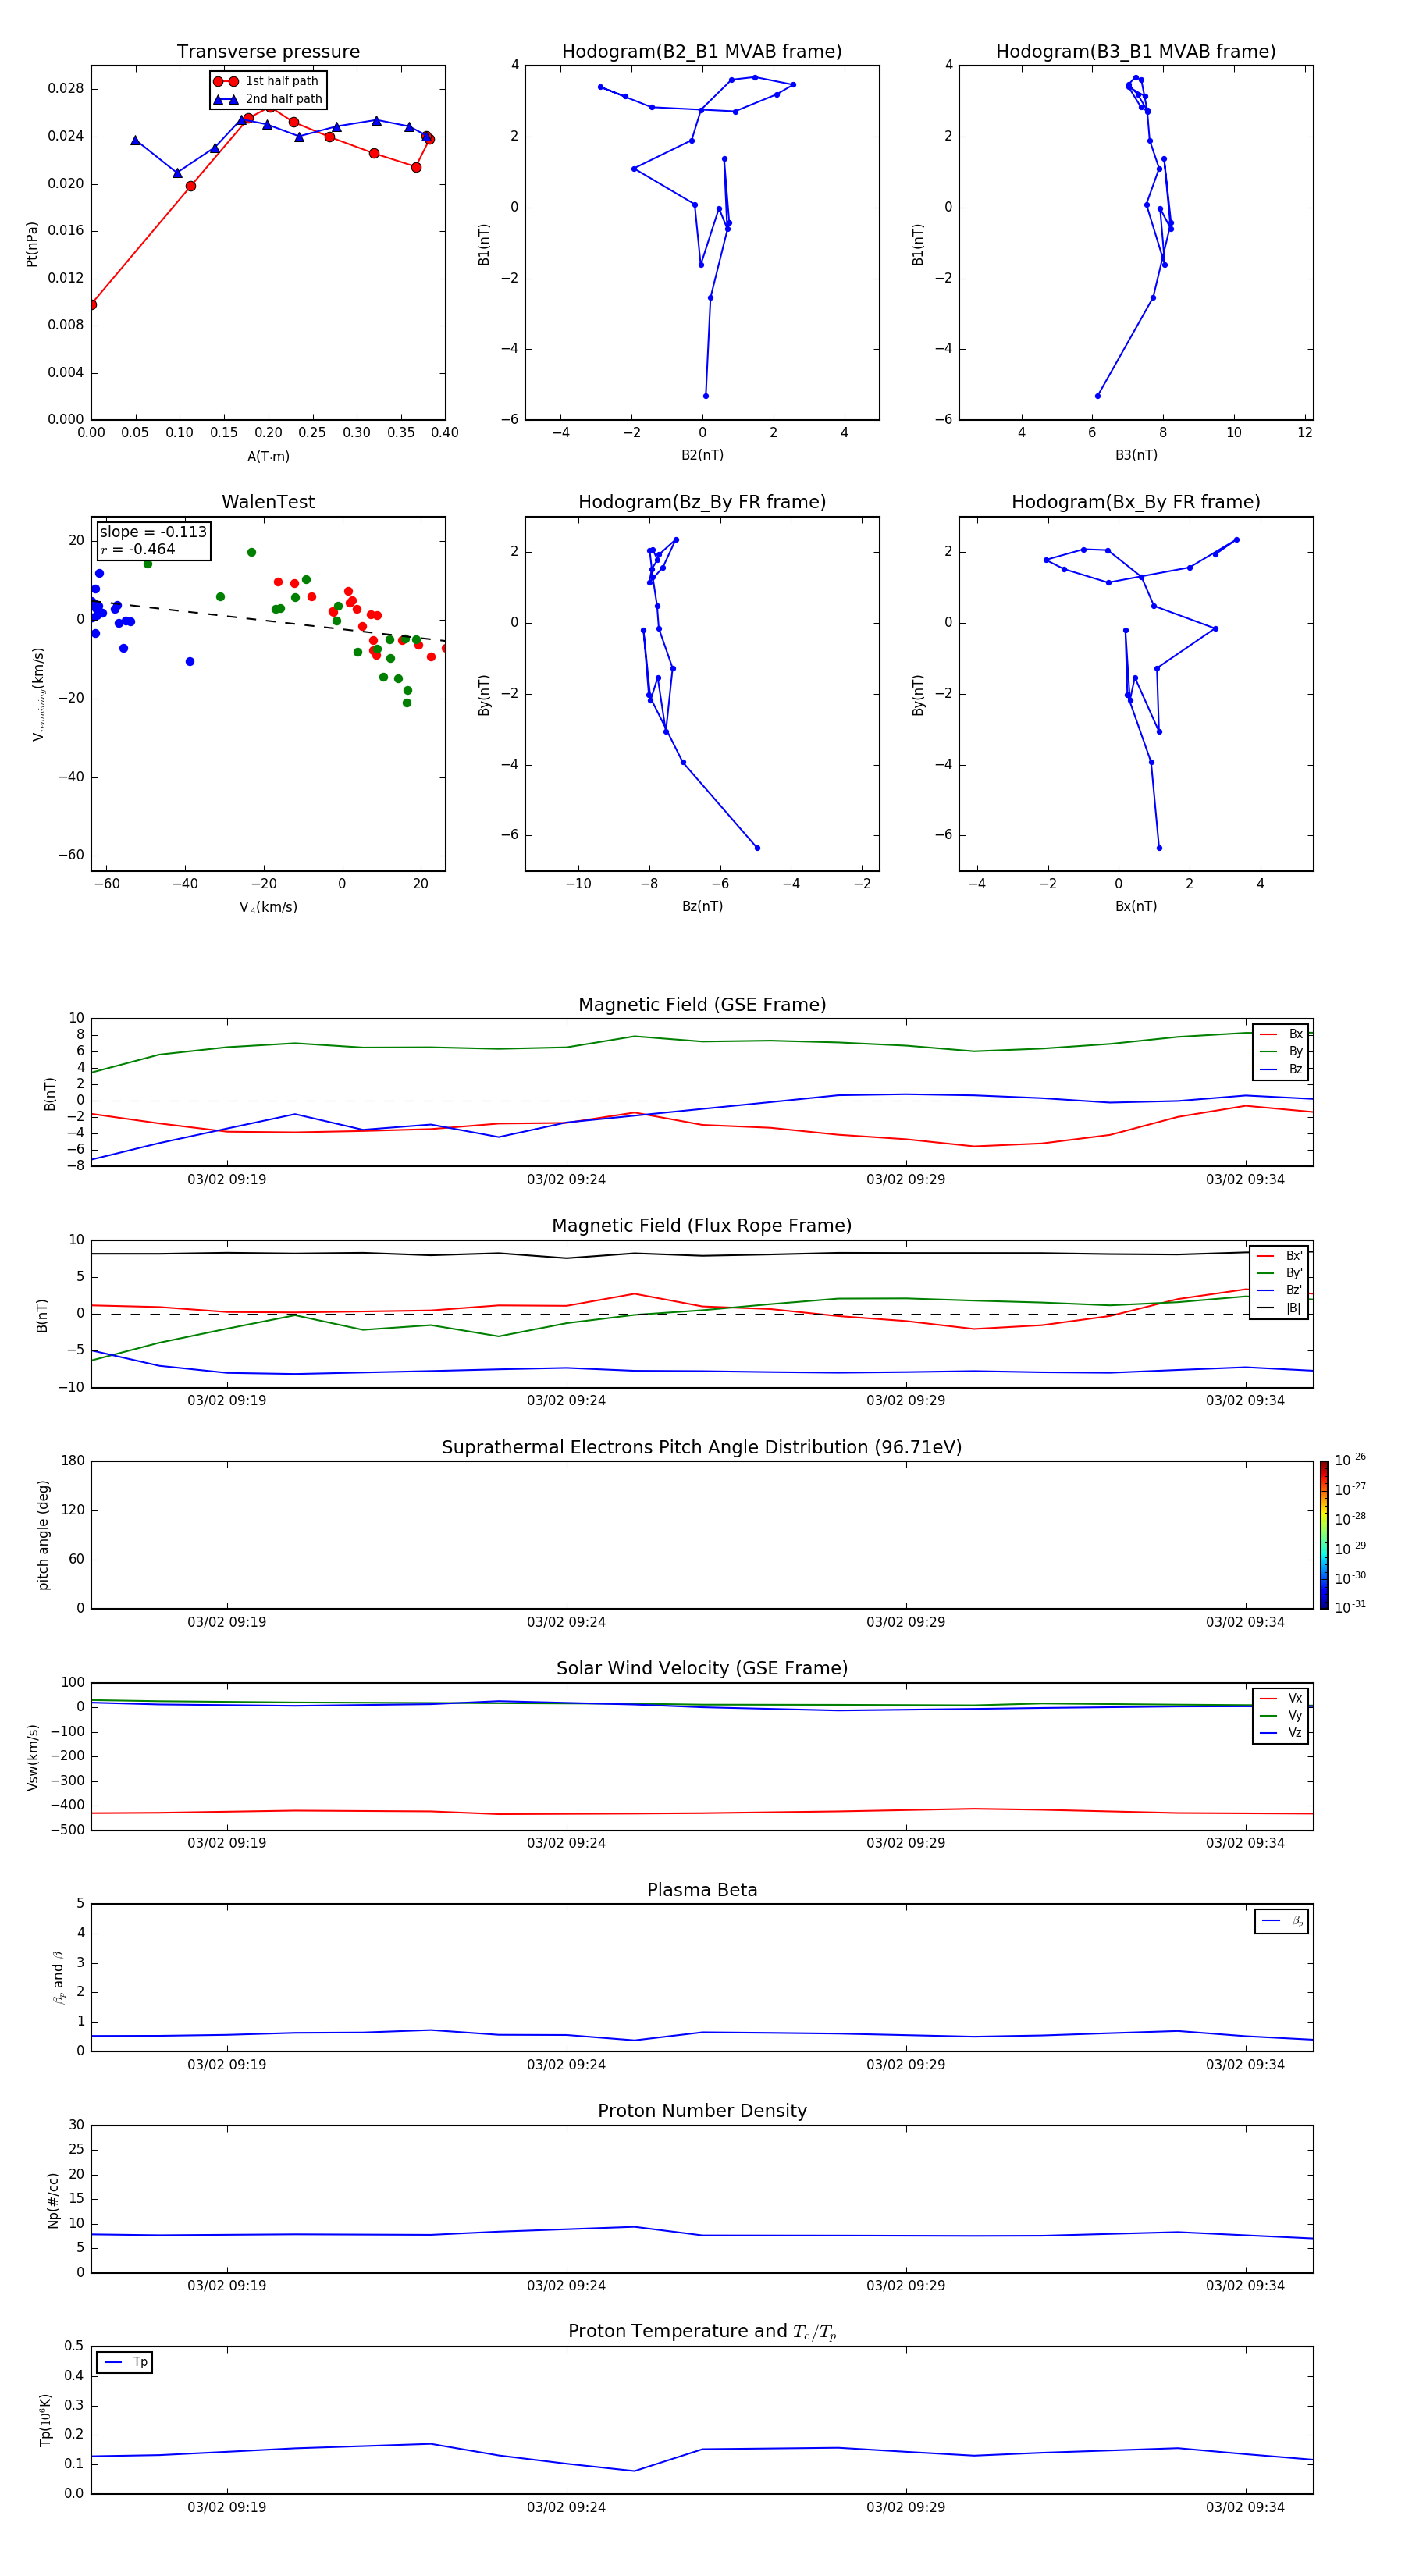Select the "2nd half path" legend entry

coord(269,99)
